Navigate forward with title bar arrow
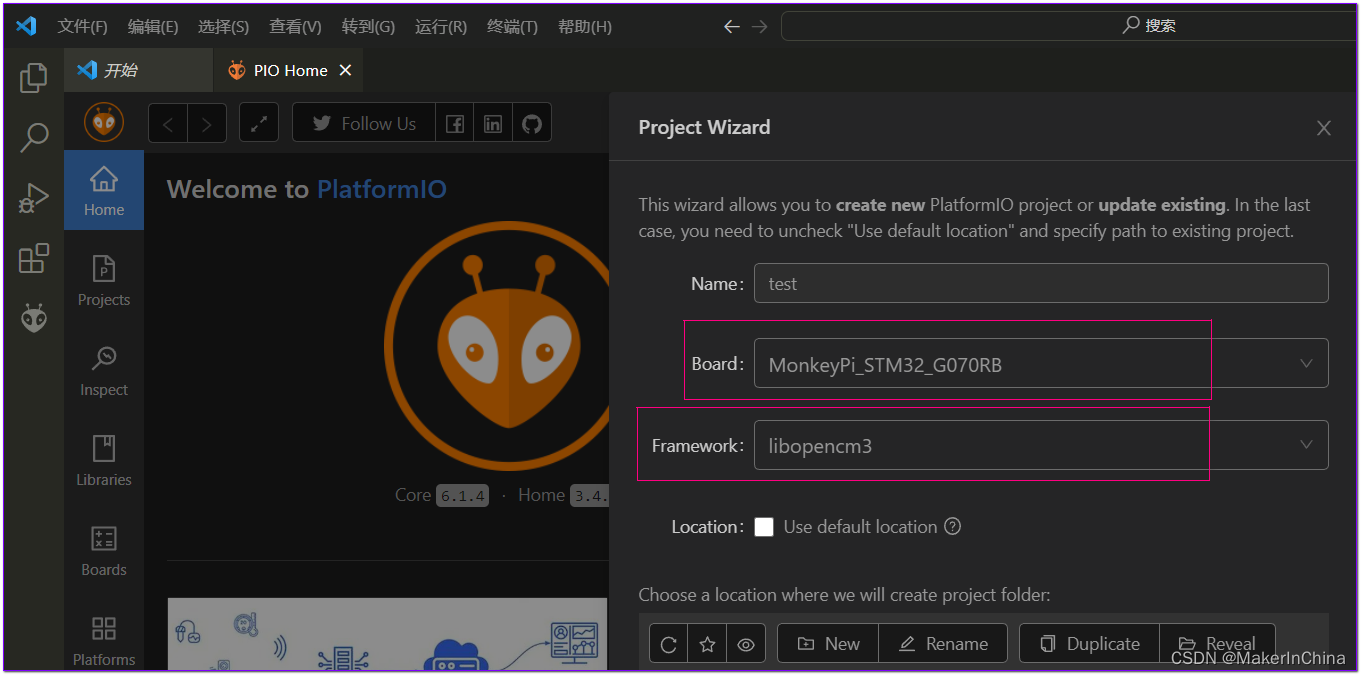This screenshot has height=675, width=1361. (760, 27)
